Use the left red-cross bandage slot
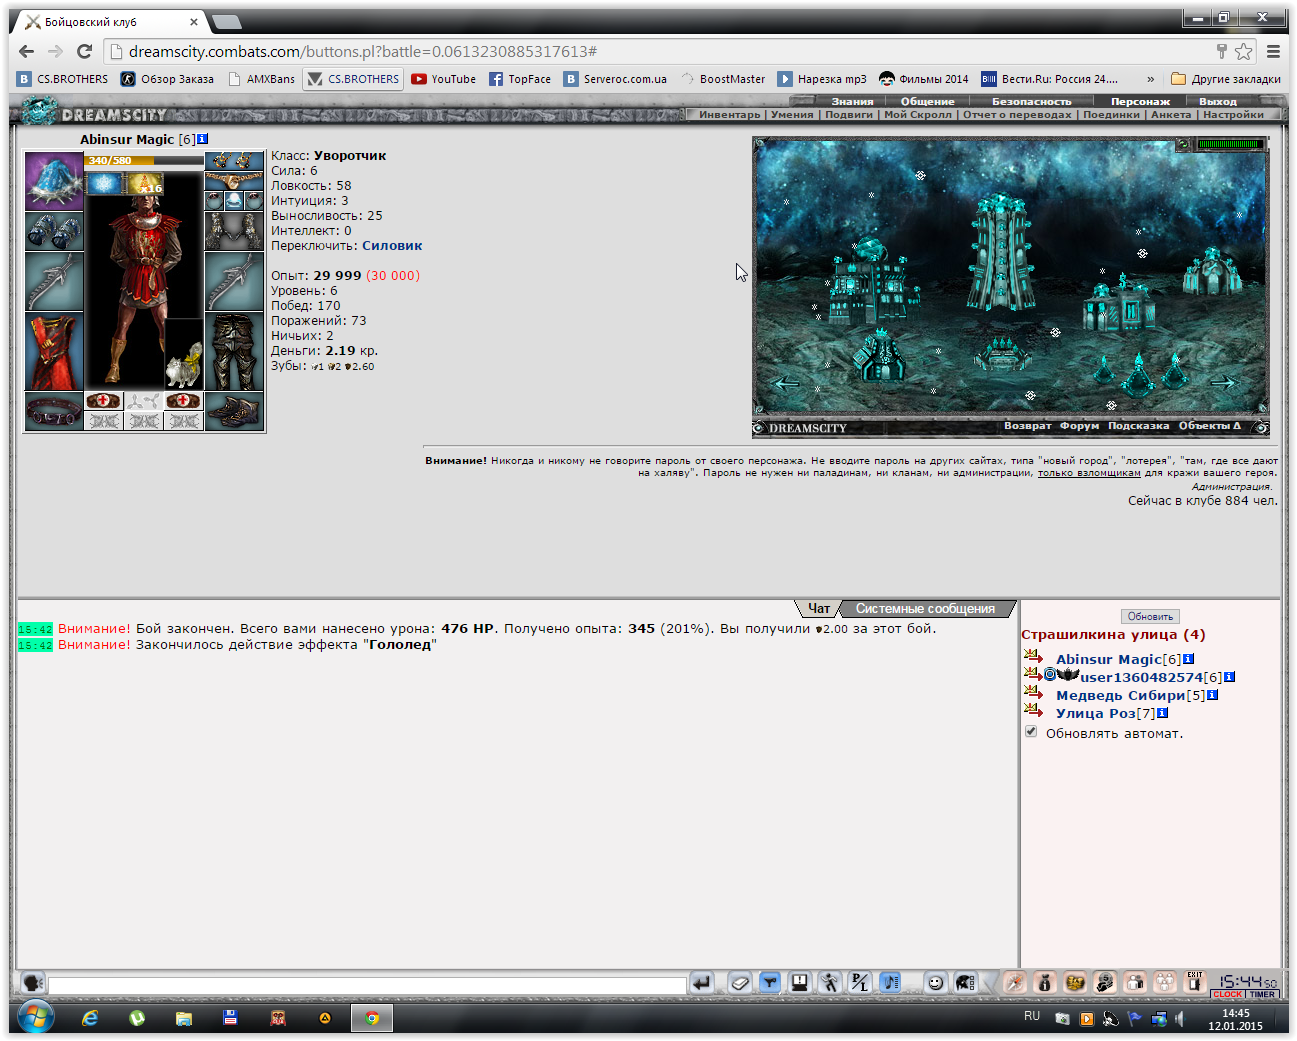Screen dimensions: 1297x1041 (x=104, y=401)
